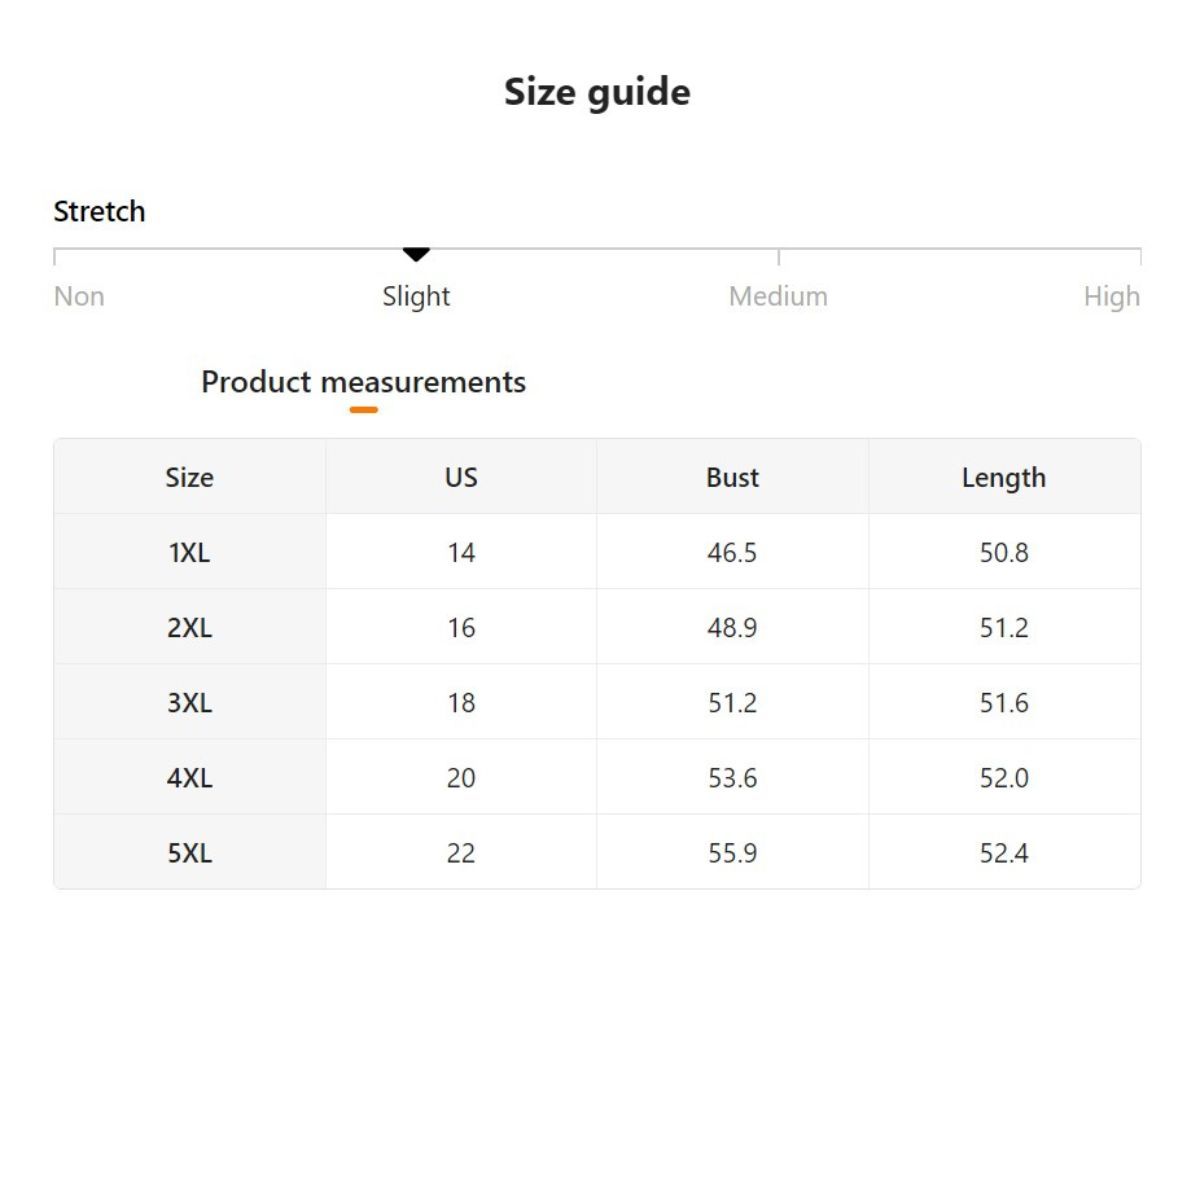The width and height of the screenshot is (1200, 1200).
Task: Select the 5XL size row label
Action: [189, 853]
